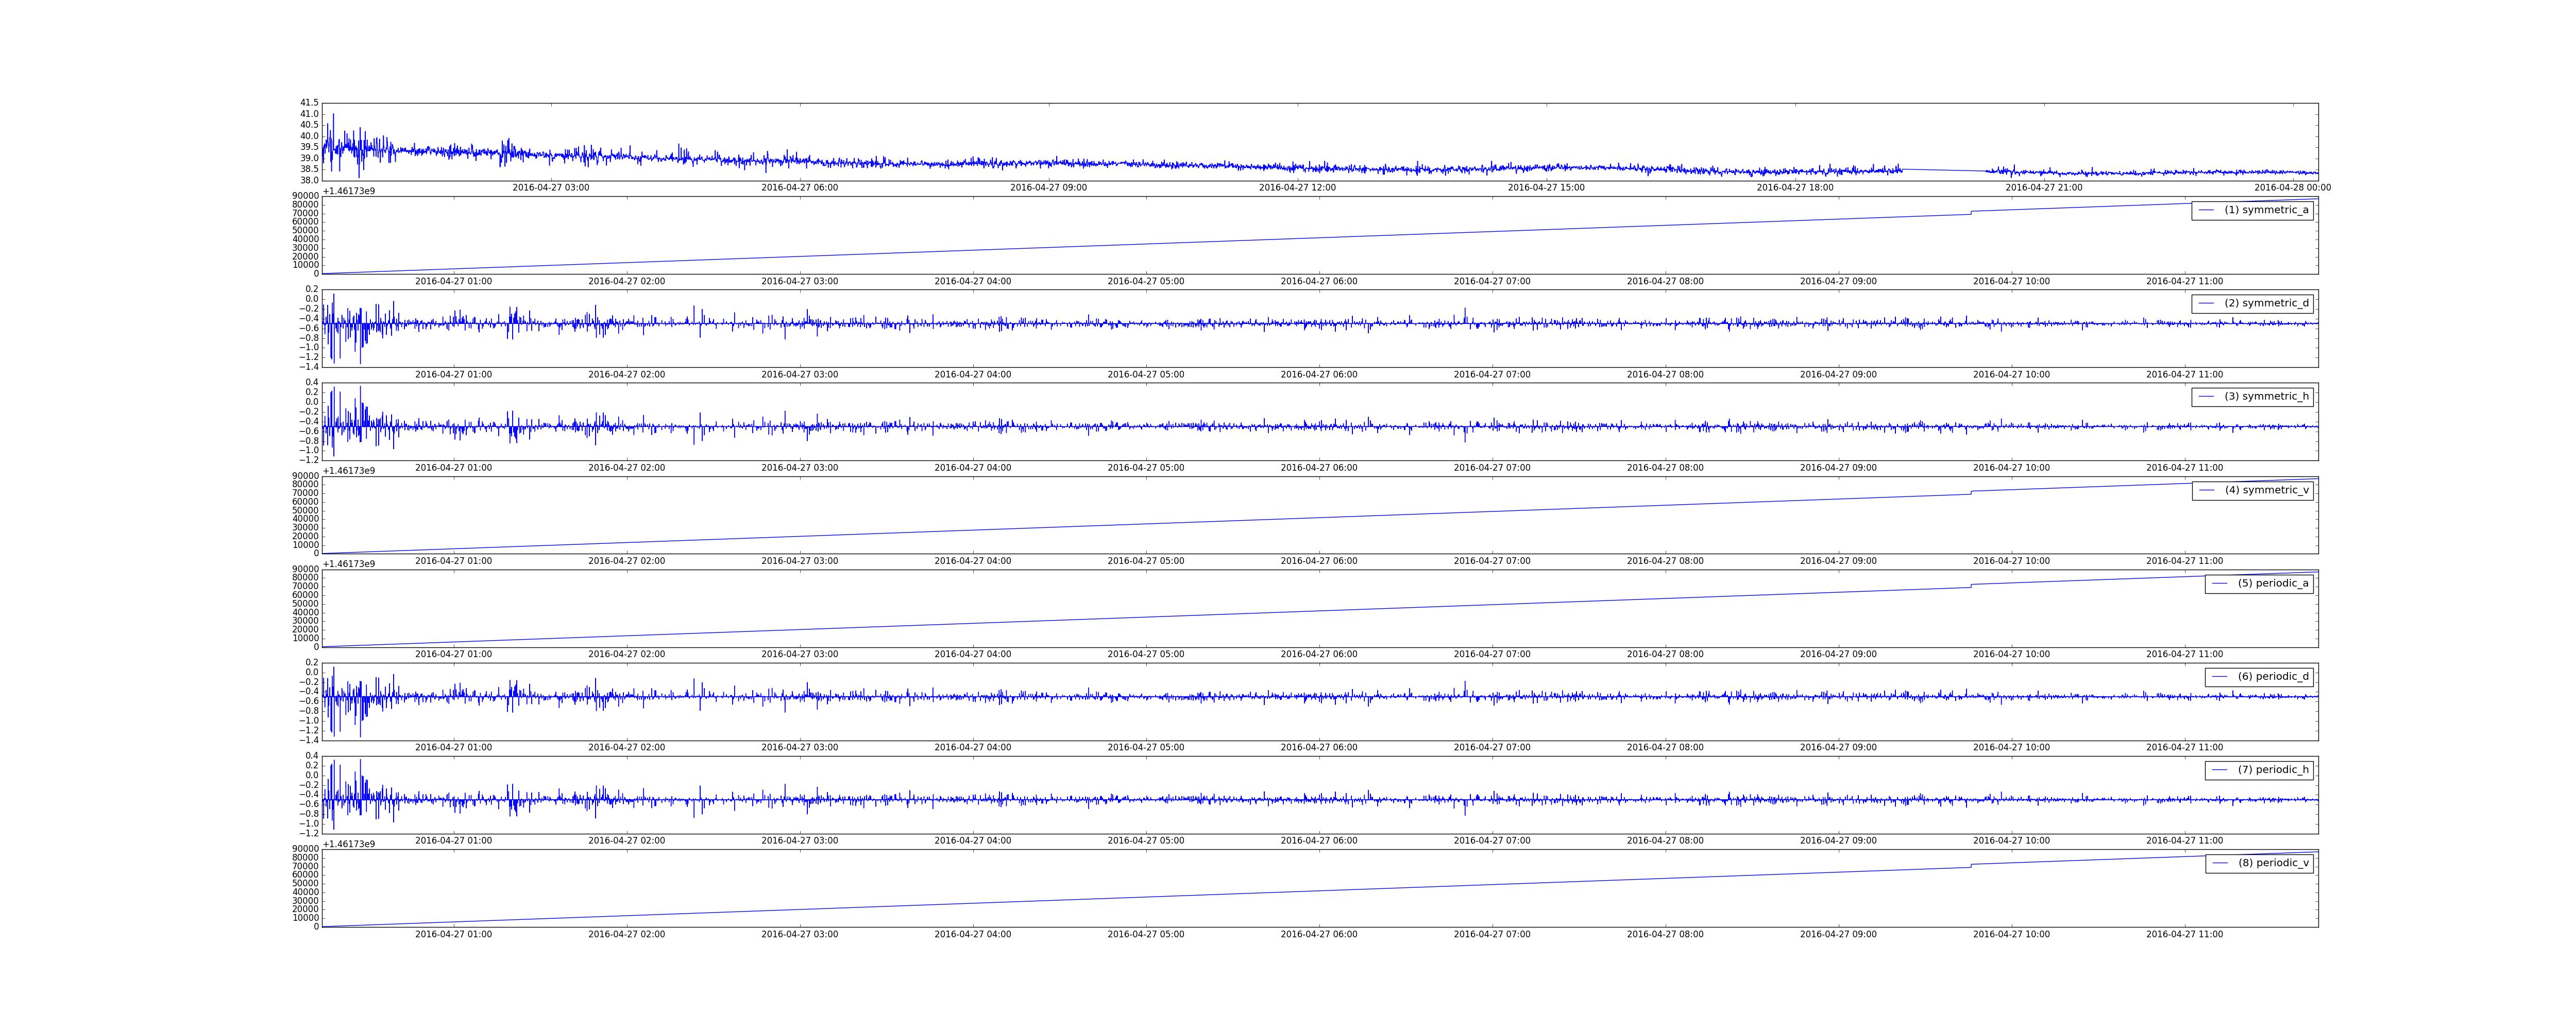Viewport: 2576px width, 1030px height.
Task: Click the 38.0 y-axis label on top plot
Action: tap(309, 180)
